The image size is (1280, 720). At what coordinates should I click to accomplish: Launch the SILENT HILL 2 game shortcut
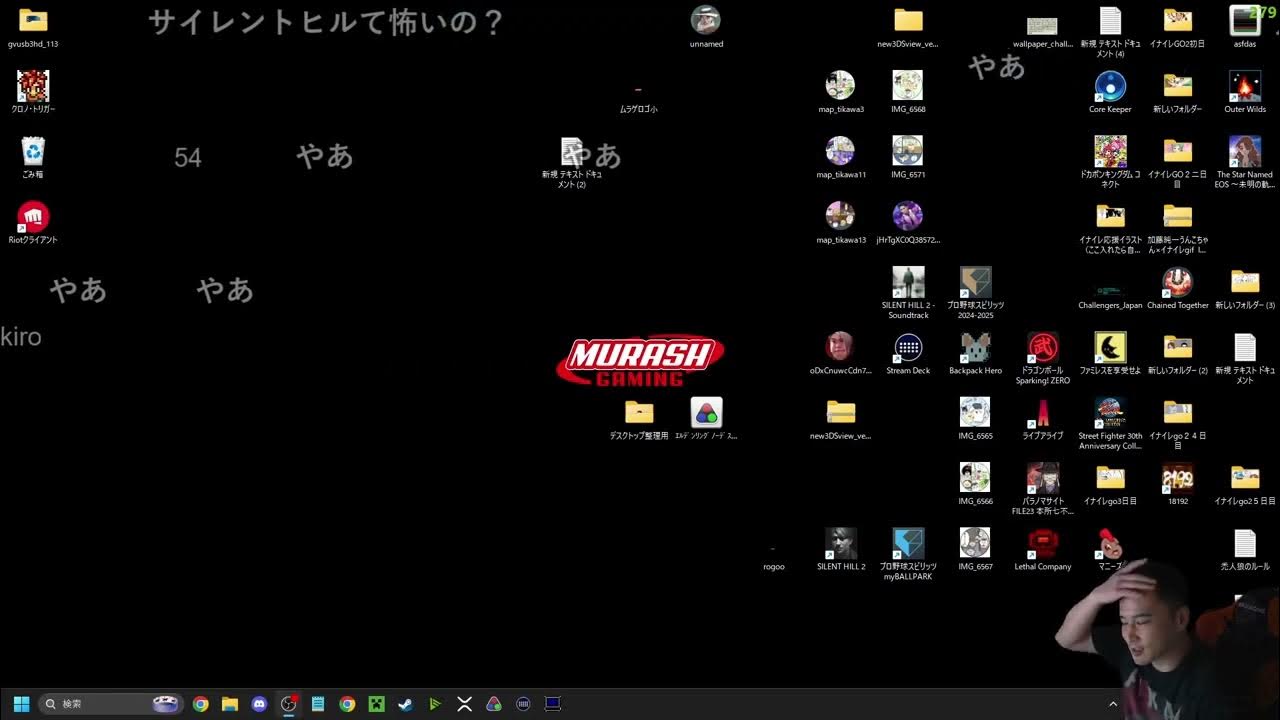[840, 543]
